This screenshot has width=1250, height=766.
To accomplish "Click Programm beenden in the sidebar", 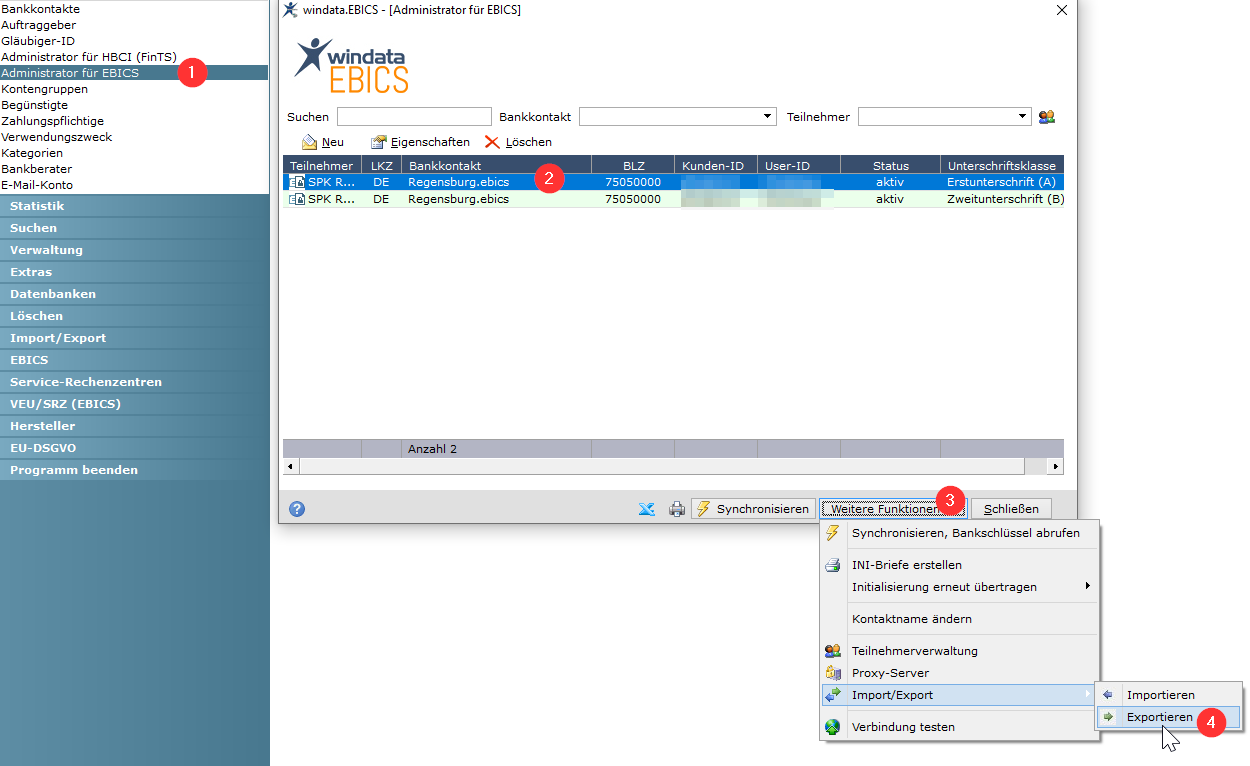I will point(135,470).
